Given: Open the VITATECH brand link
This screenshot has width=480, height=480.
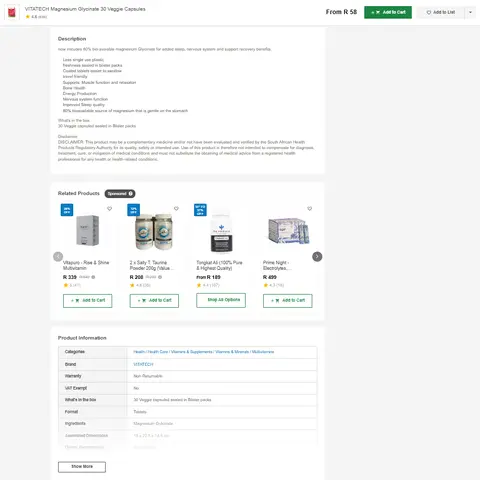Looking at the screenshot, I should pyautogui.click(x=143, y=364).
